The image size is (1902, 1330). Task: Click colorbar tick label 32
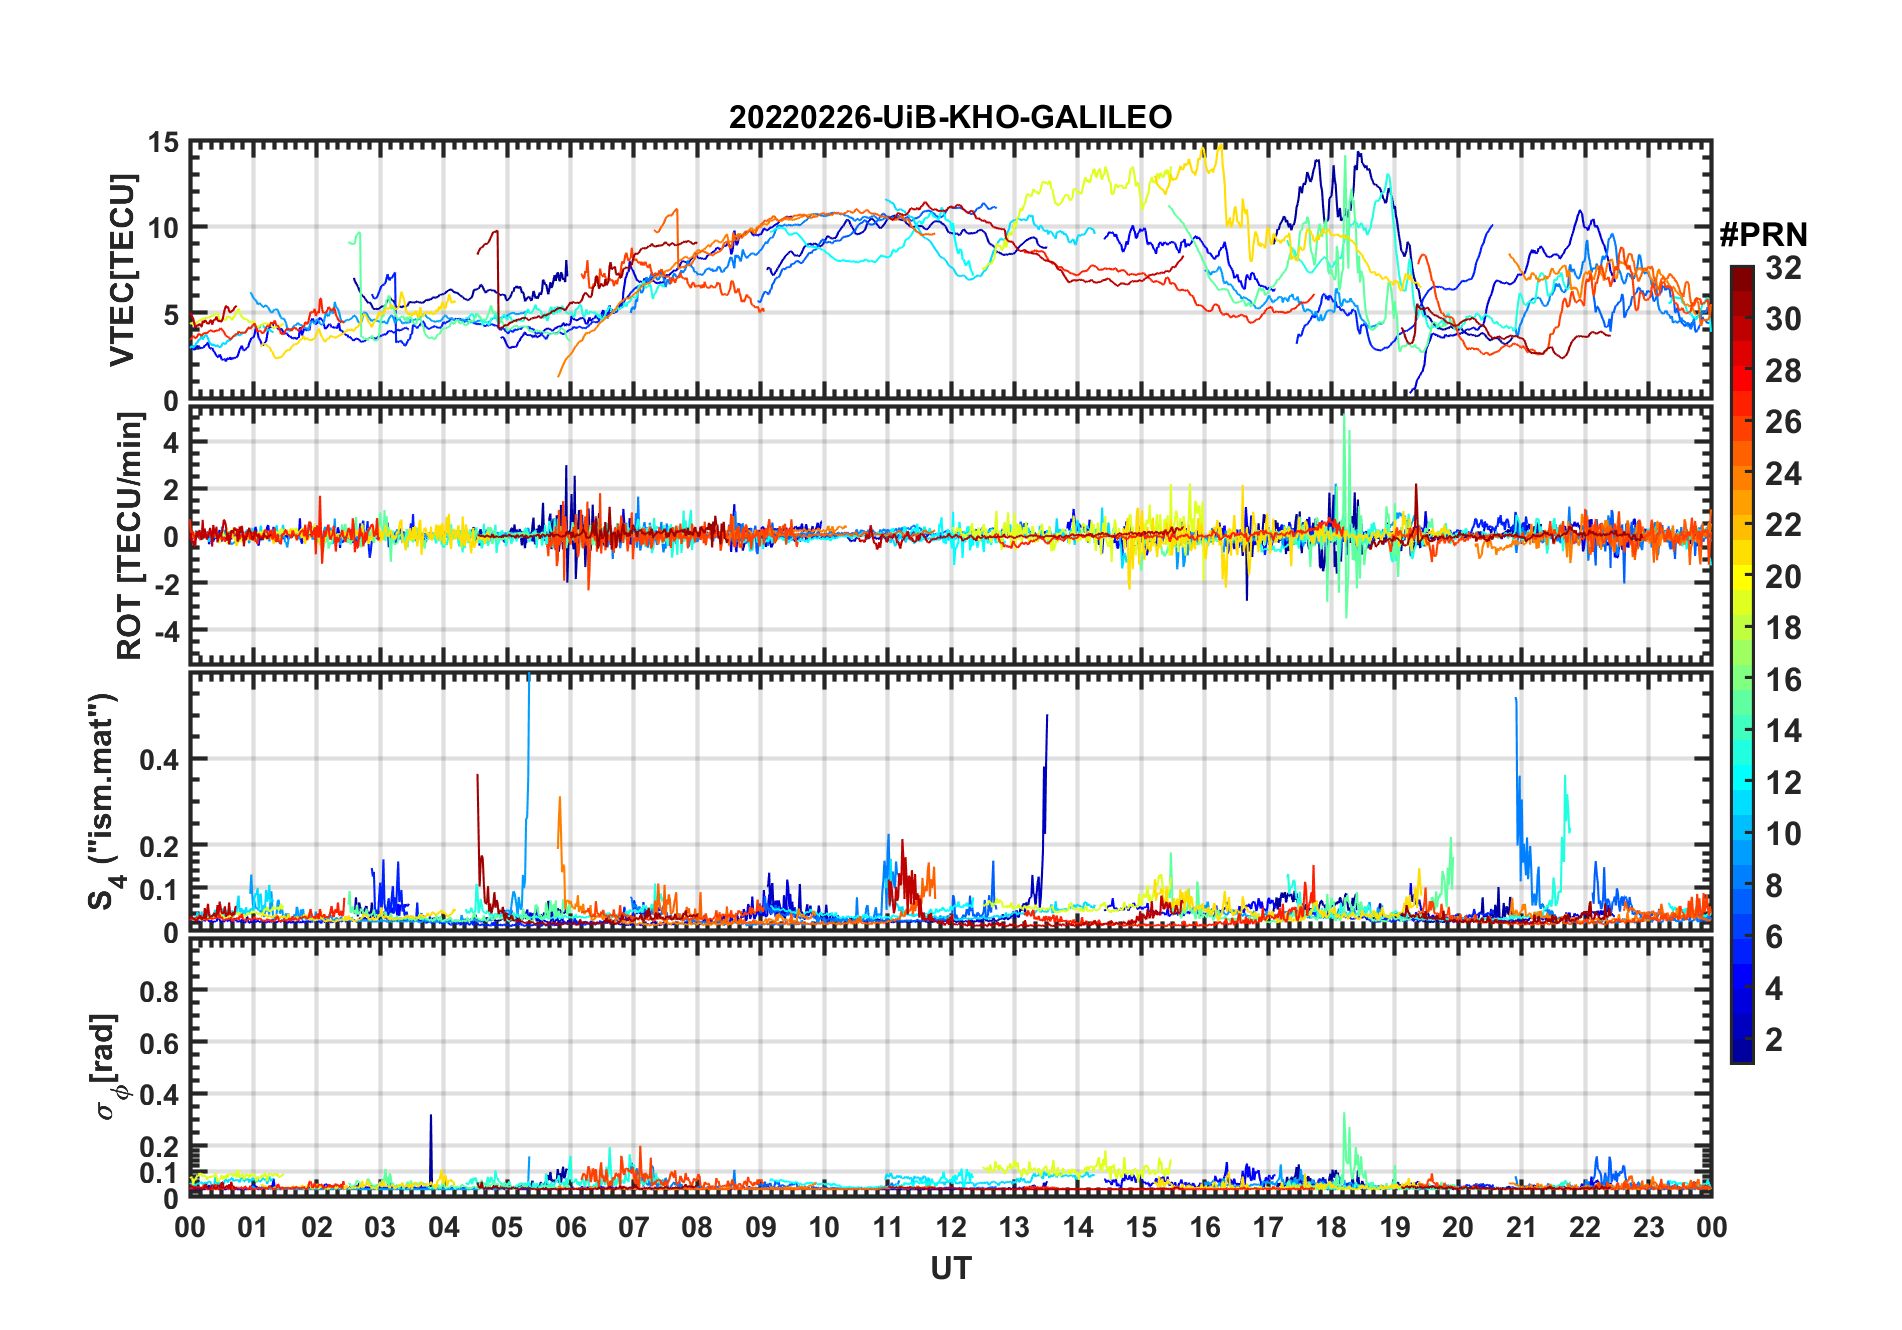(x=1783, y=268)
